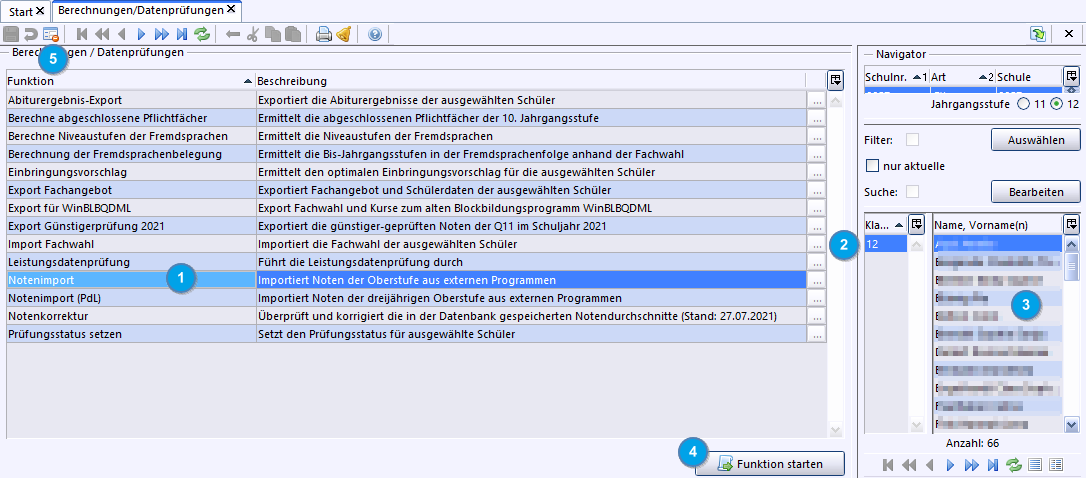
Task: Click the form-with-red-minus toolbar icon
Action: (50, 34)
